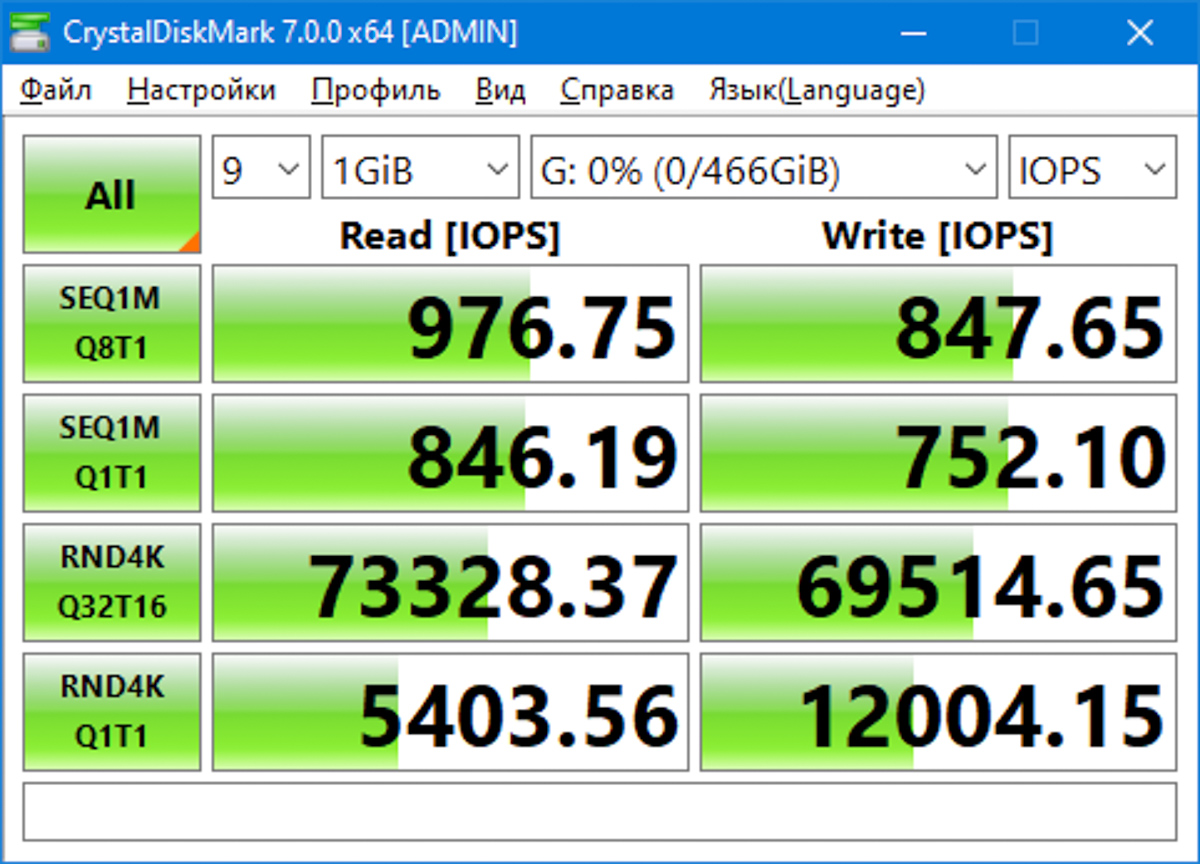Run the SEQ1M Q8T1 test
The height and width of the screenshot is (864, 1200).
tap(112, 323)
